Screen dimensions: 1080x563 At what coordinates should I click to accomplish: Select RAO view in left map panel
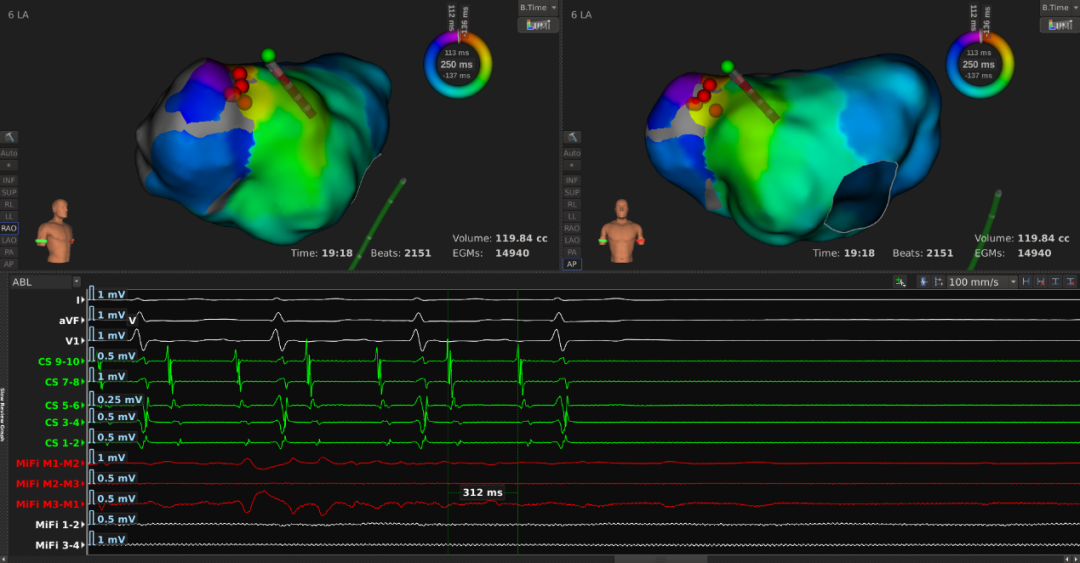coord(9,228)
